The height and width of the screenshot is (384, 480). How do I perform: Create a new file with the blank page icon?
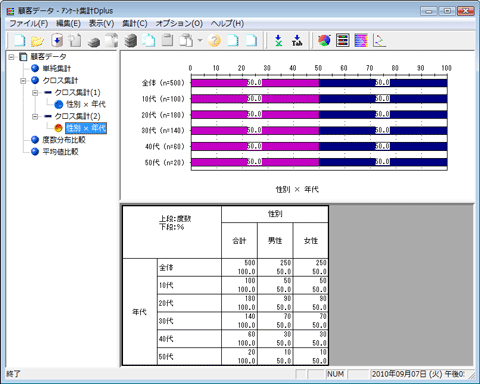[x=19, y=41]
